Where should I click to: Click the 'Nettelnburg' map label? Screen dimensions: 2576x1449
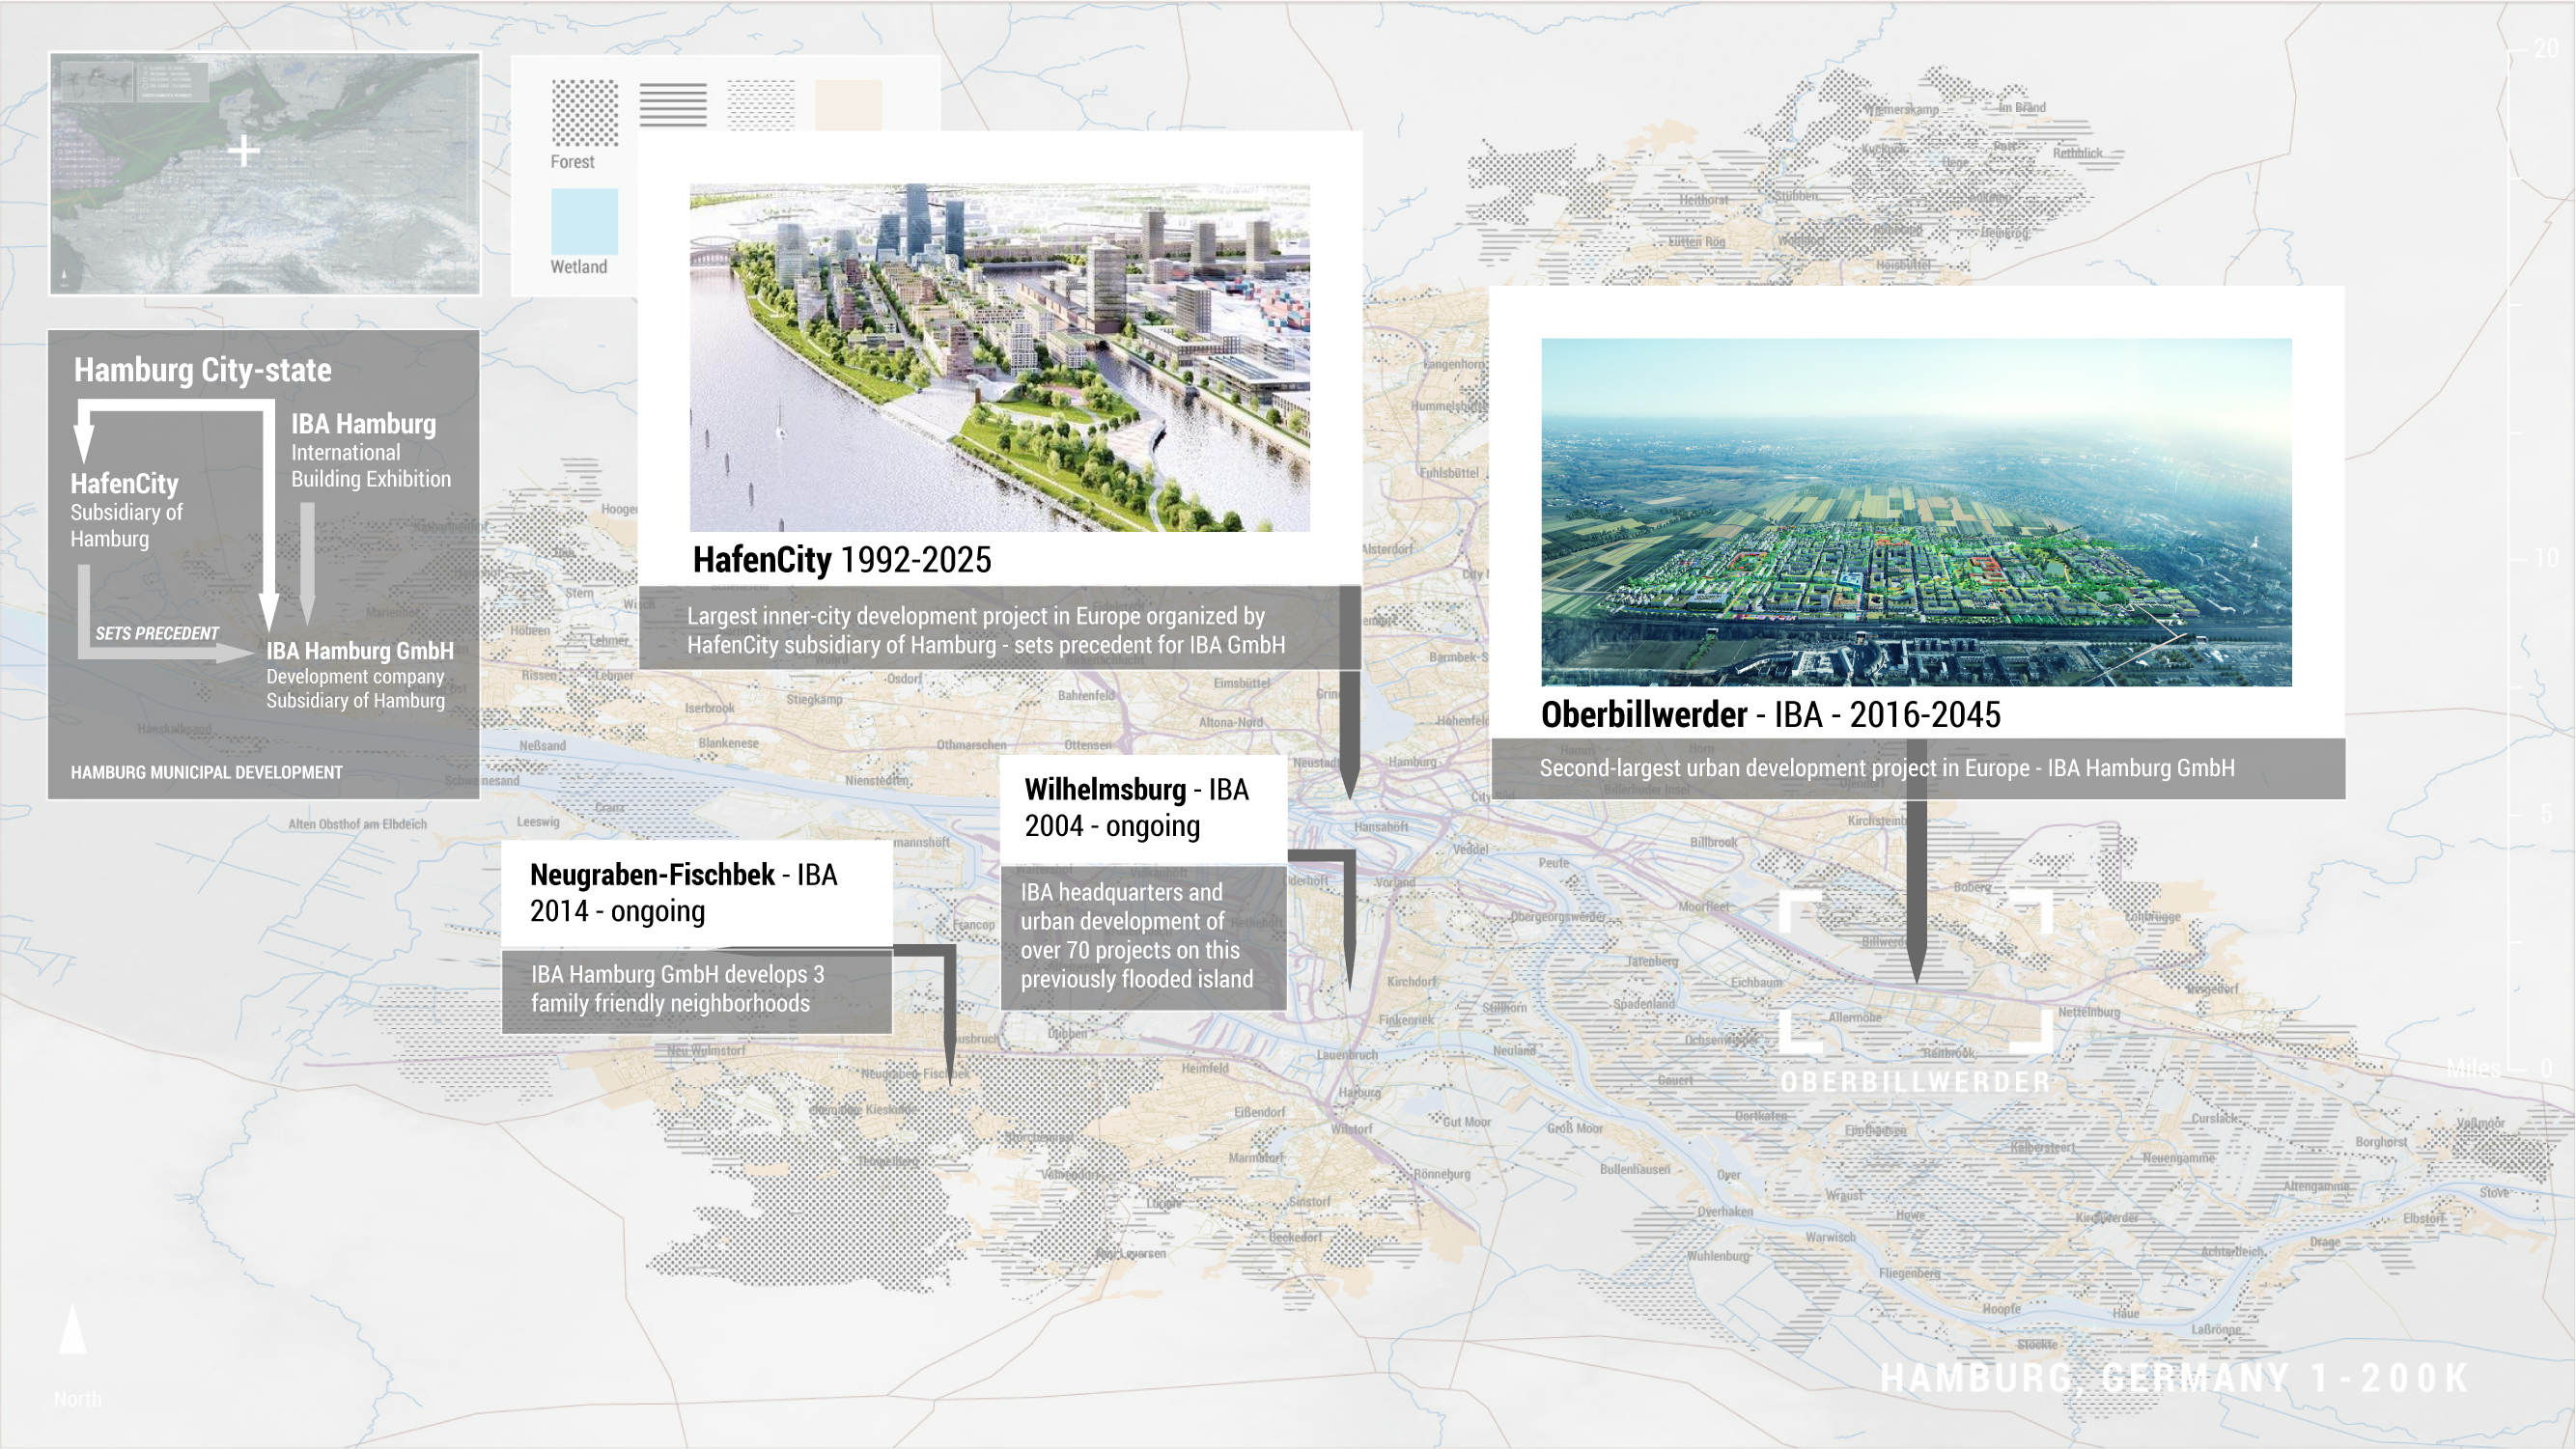tap(2089, 1012)
